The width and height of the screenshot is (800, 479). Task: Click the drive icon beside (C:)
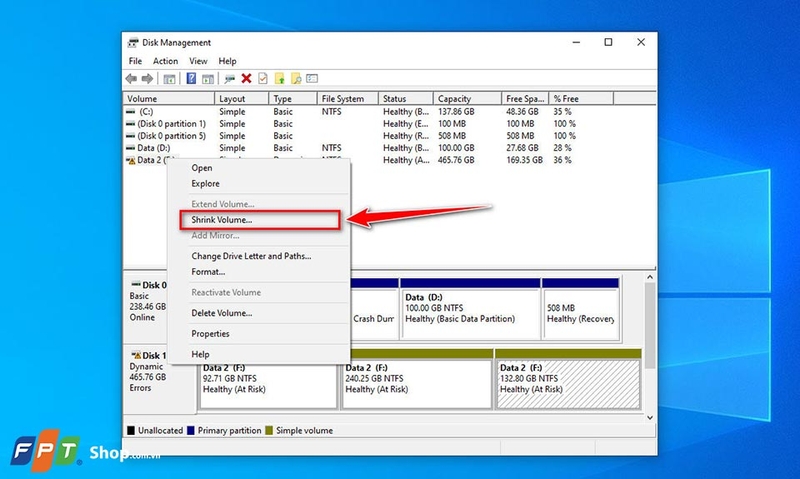pos(131,111)
